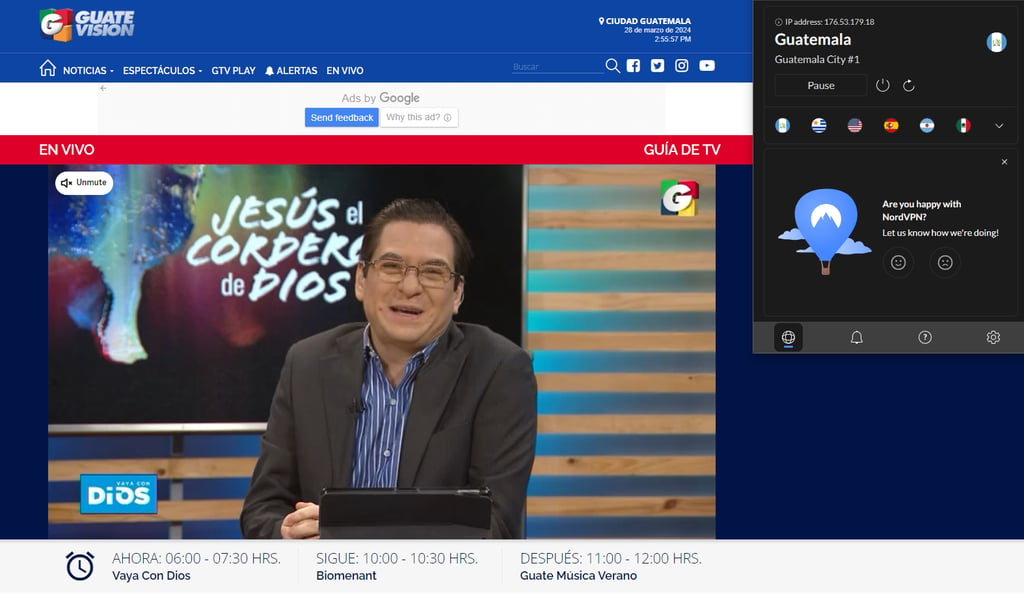The width and height of the screenshot is (1024, 594).
Task: Click the magnifier search icon
Action: pyautogui.click(x=613, y=66)
